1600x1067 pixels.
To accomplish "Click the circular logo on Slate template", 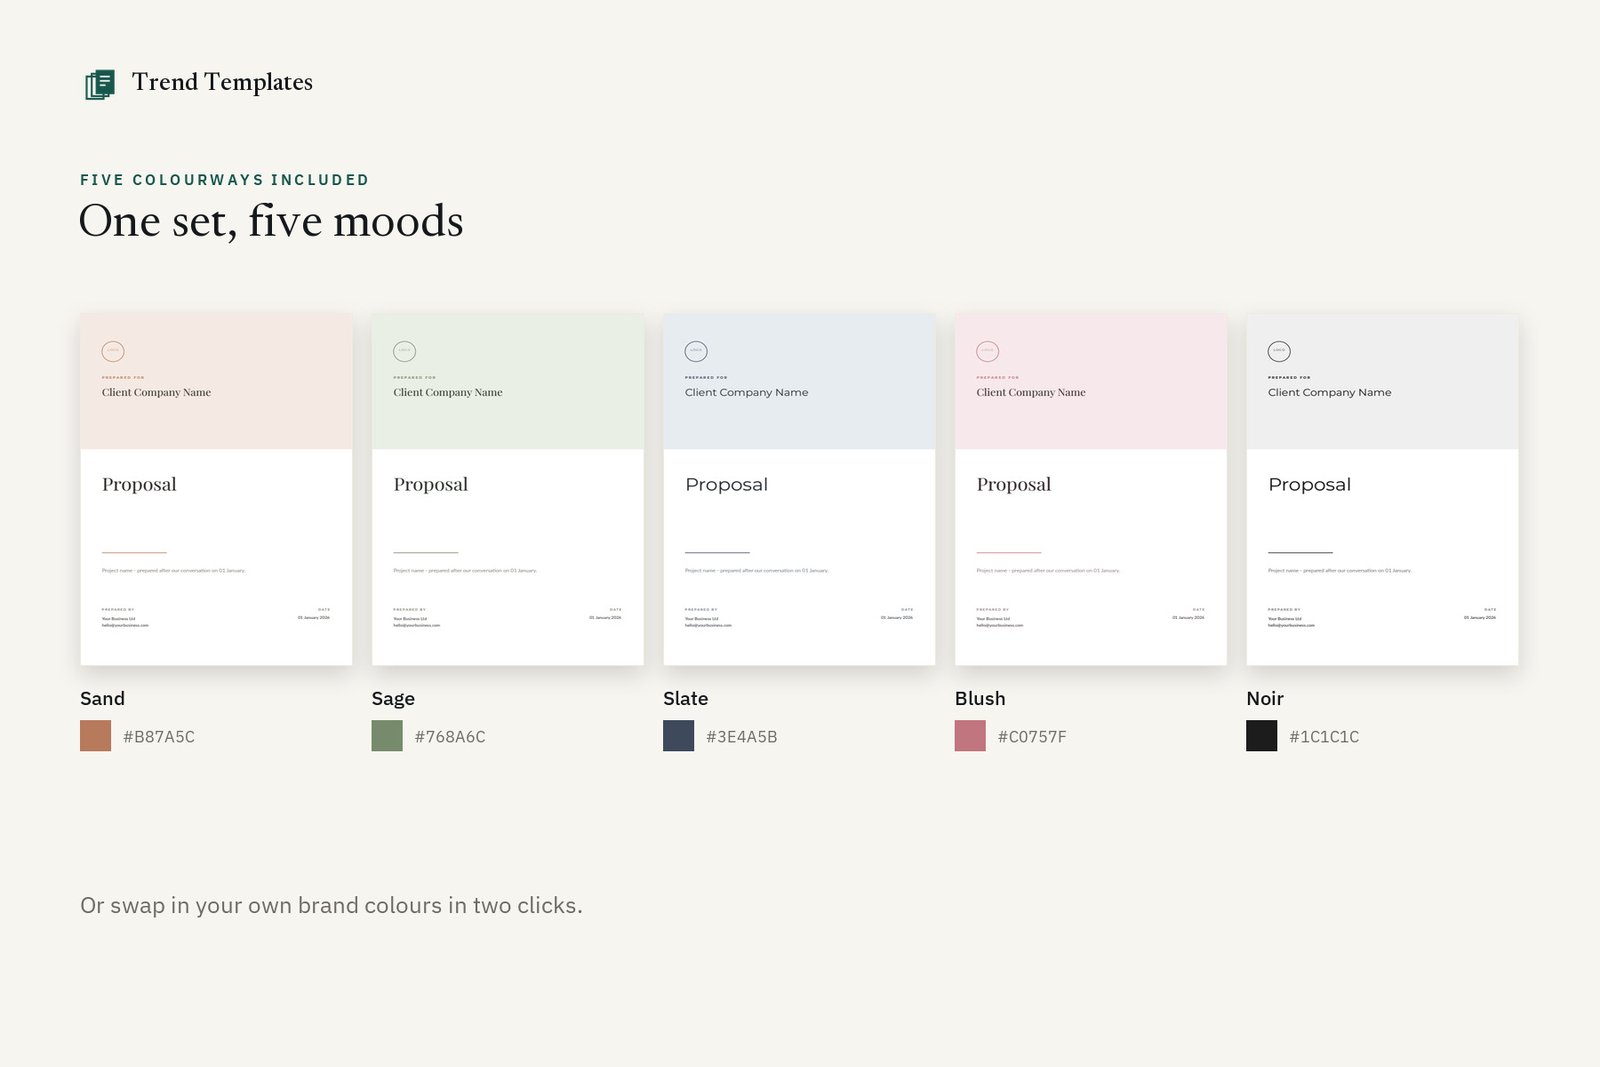I will click(696, 351).
